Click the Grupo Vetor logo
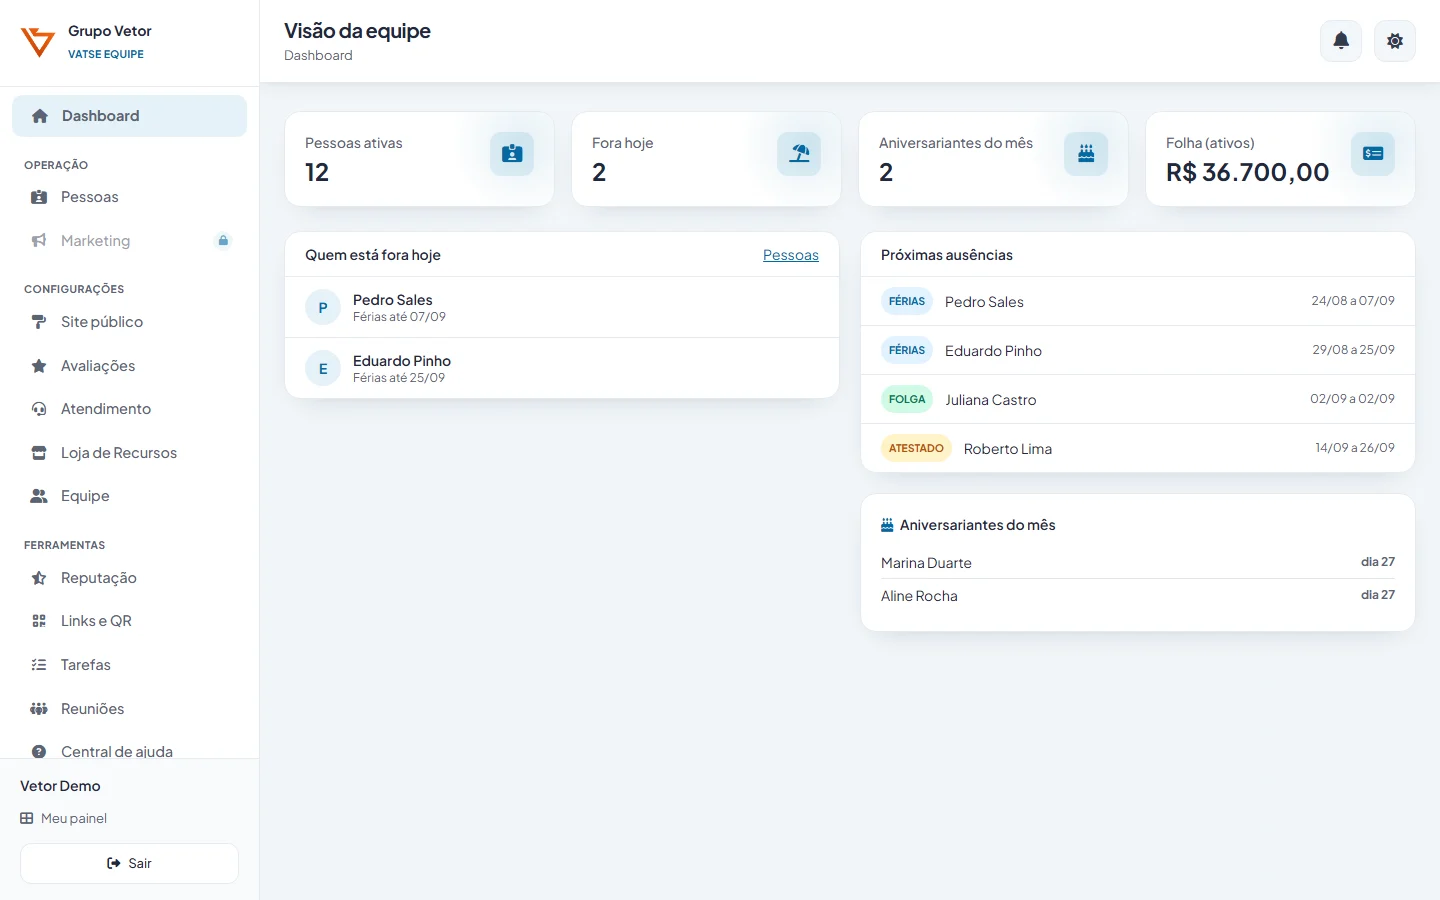Image resolution: width=1440 pixels, height=900 pixels. 38,42
